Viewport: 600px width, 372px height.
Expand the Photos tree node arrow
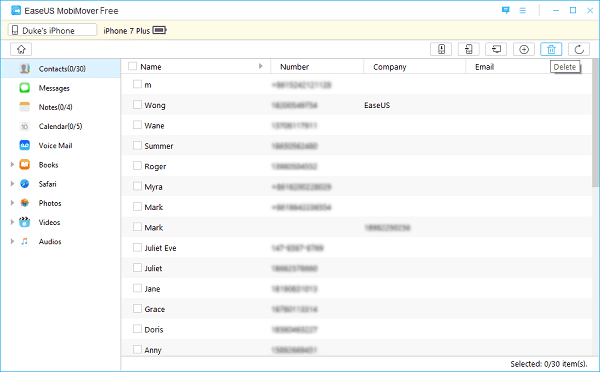click(12, 203)
